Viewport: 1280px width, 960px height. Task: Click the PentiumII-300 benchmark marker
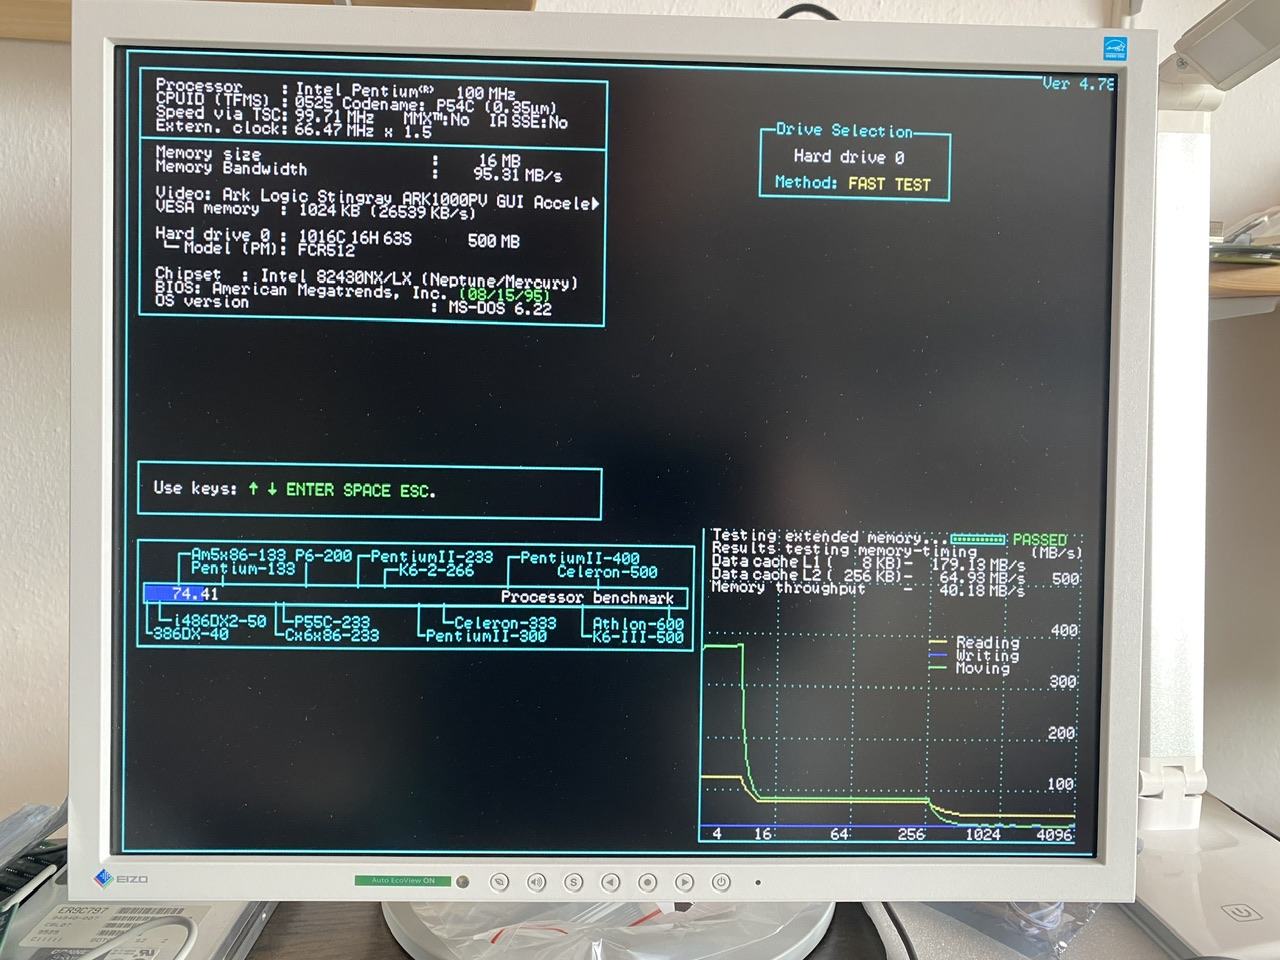[486, 635]
